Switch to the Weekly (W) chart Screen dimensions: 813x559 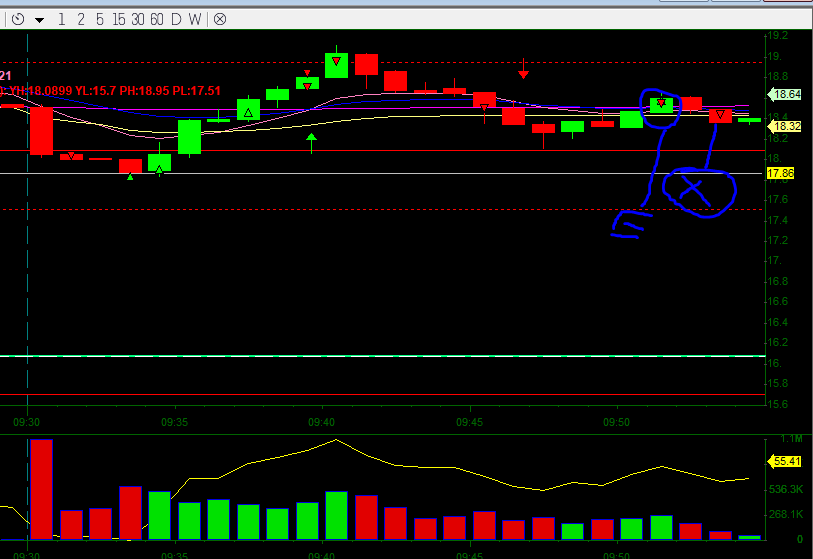(196, 18)
